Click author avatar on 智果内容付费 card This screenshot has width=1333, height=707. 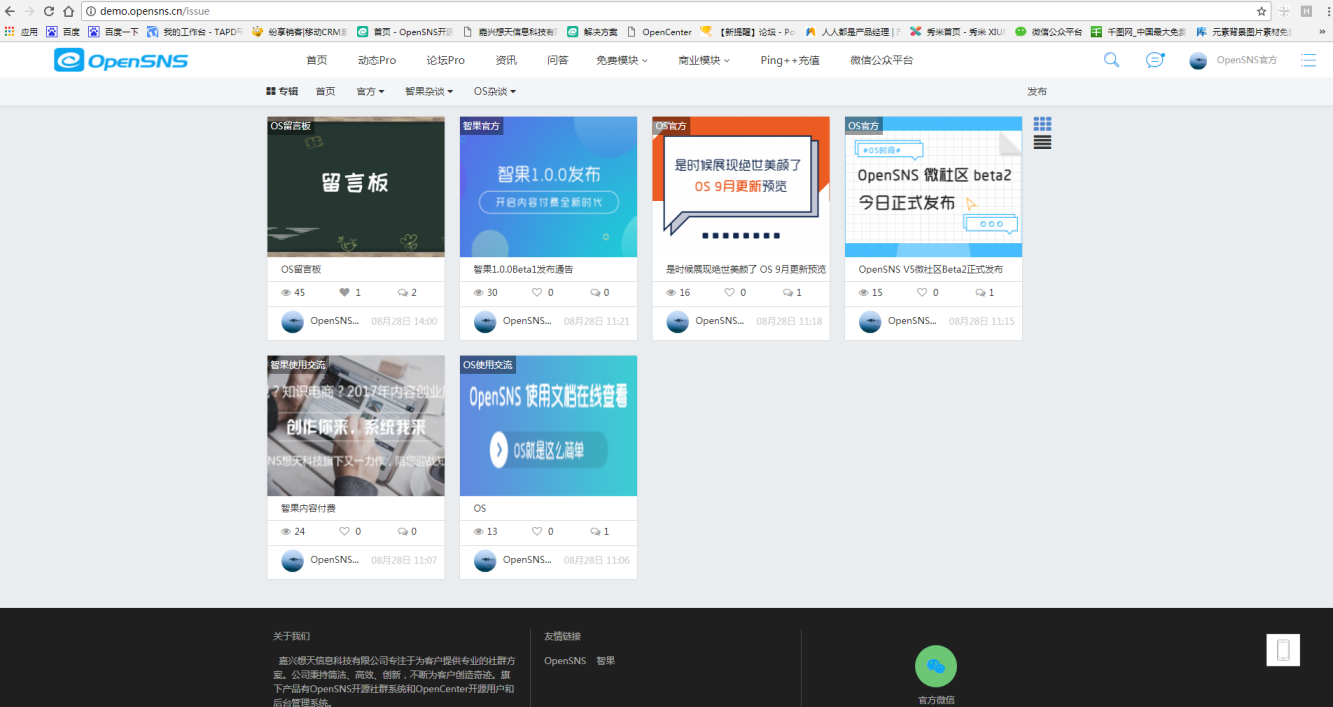click(x=292, y=561)
